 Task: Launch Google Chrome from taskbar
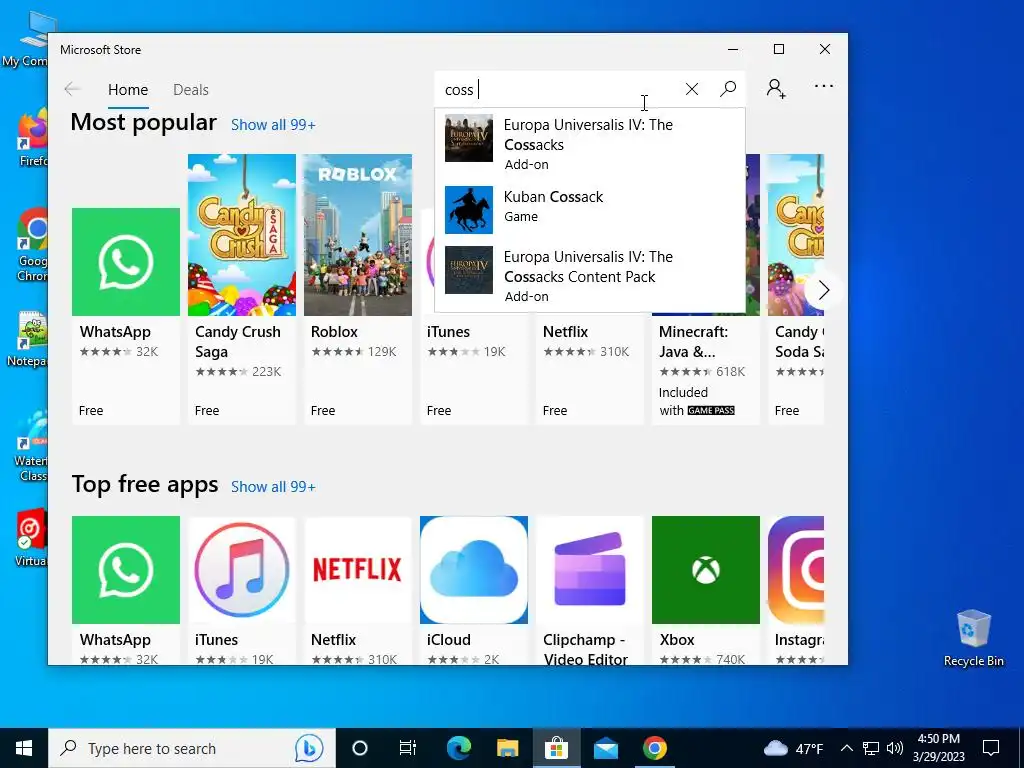pyautogui.click(x=655, y=748)
